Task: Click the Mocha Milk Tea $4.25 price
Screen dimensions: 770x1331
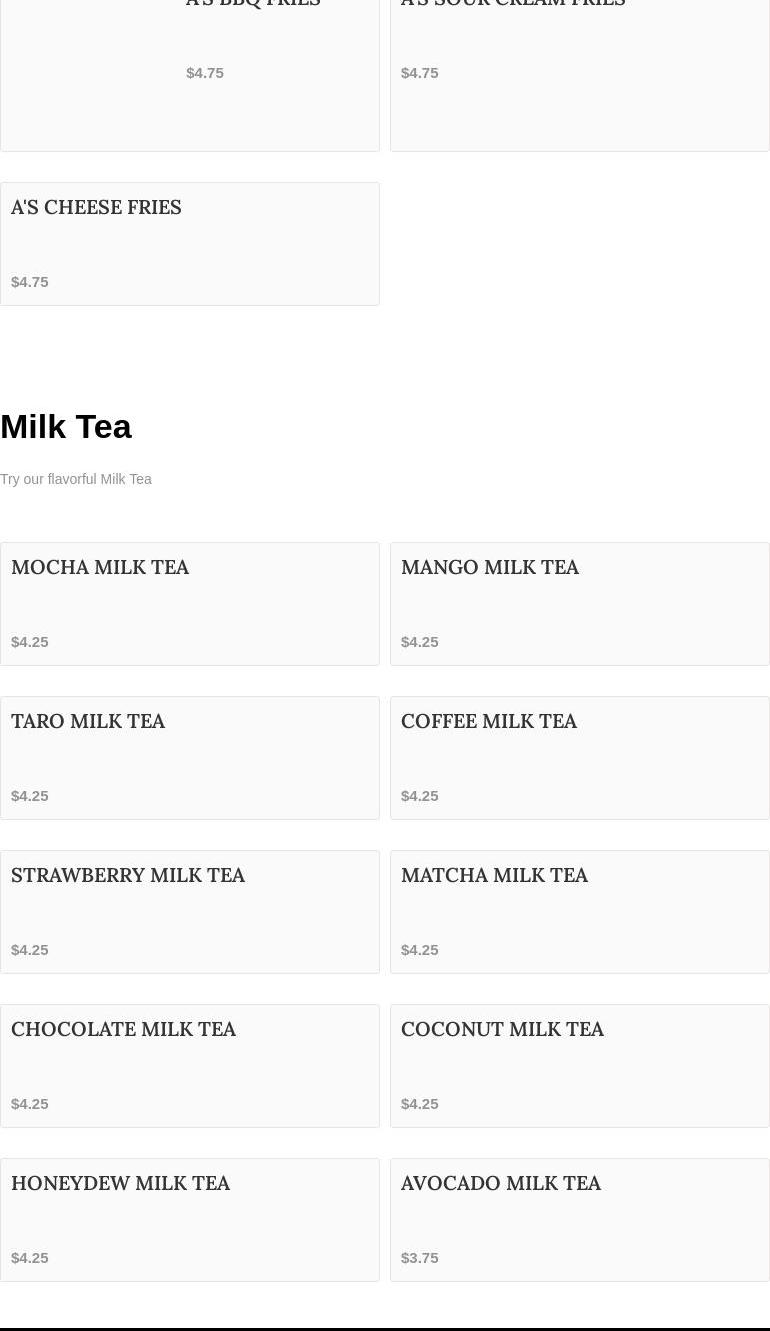Action: click(30, 641)
